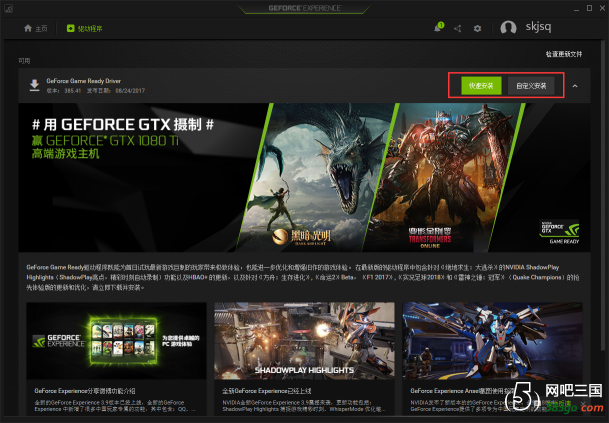Open the notifications bell icon
This screenshot has height=423, width=609.
(x=438, y=28)
